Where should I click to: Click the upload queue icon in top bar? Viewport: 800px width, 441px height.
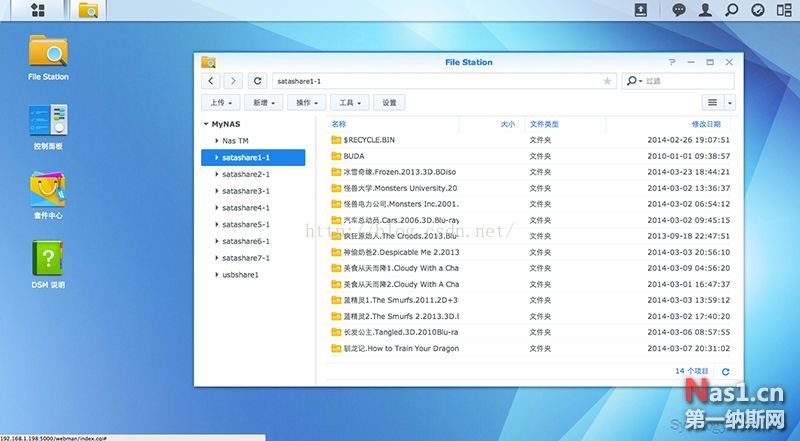click(x=641, y=10)
